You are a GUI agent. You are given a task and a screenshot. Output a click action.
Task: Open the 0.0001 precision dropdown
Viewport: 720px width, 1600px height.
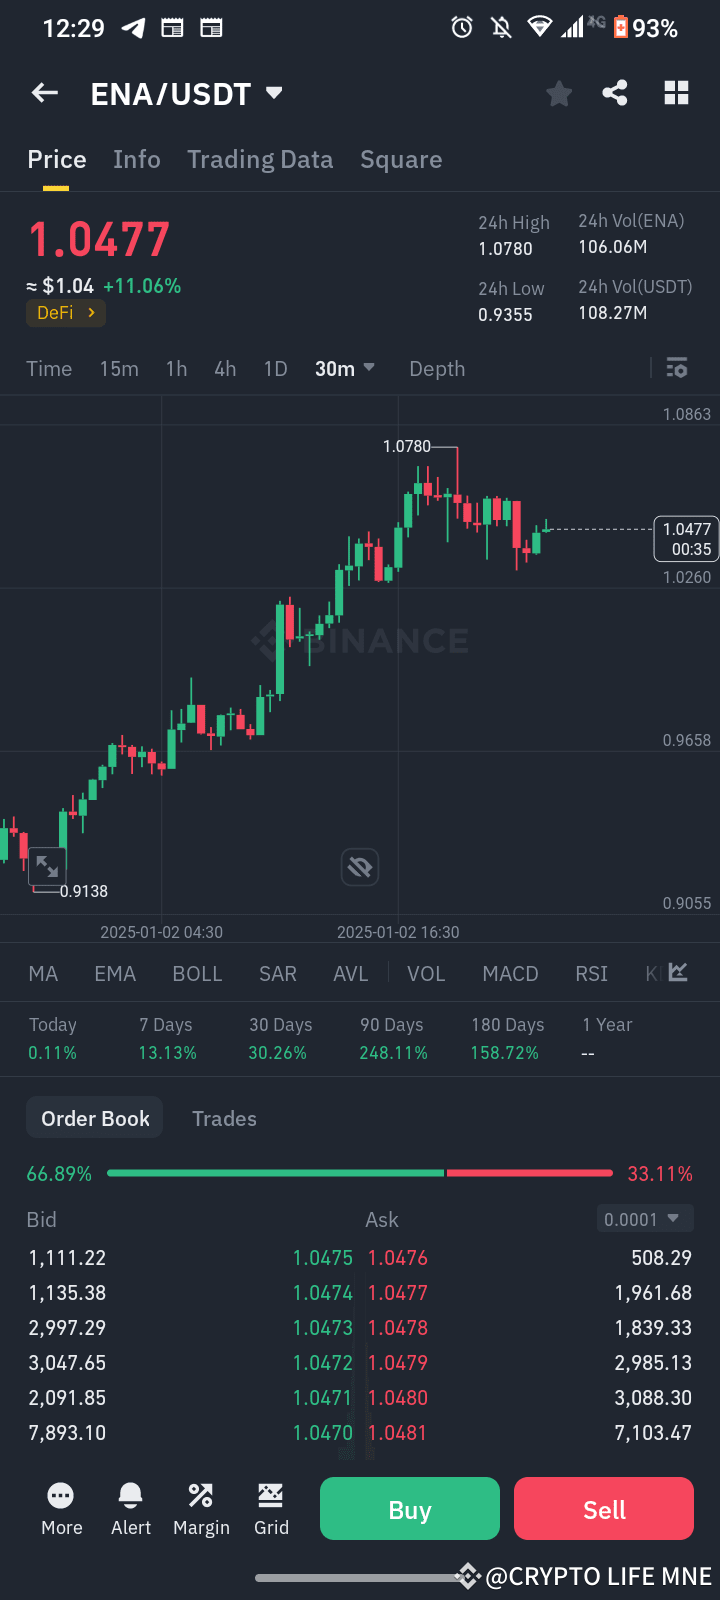pos(645,1218)
